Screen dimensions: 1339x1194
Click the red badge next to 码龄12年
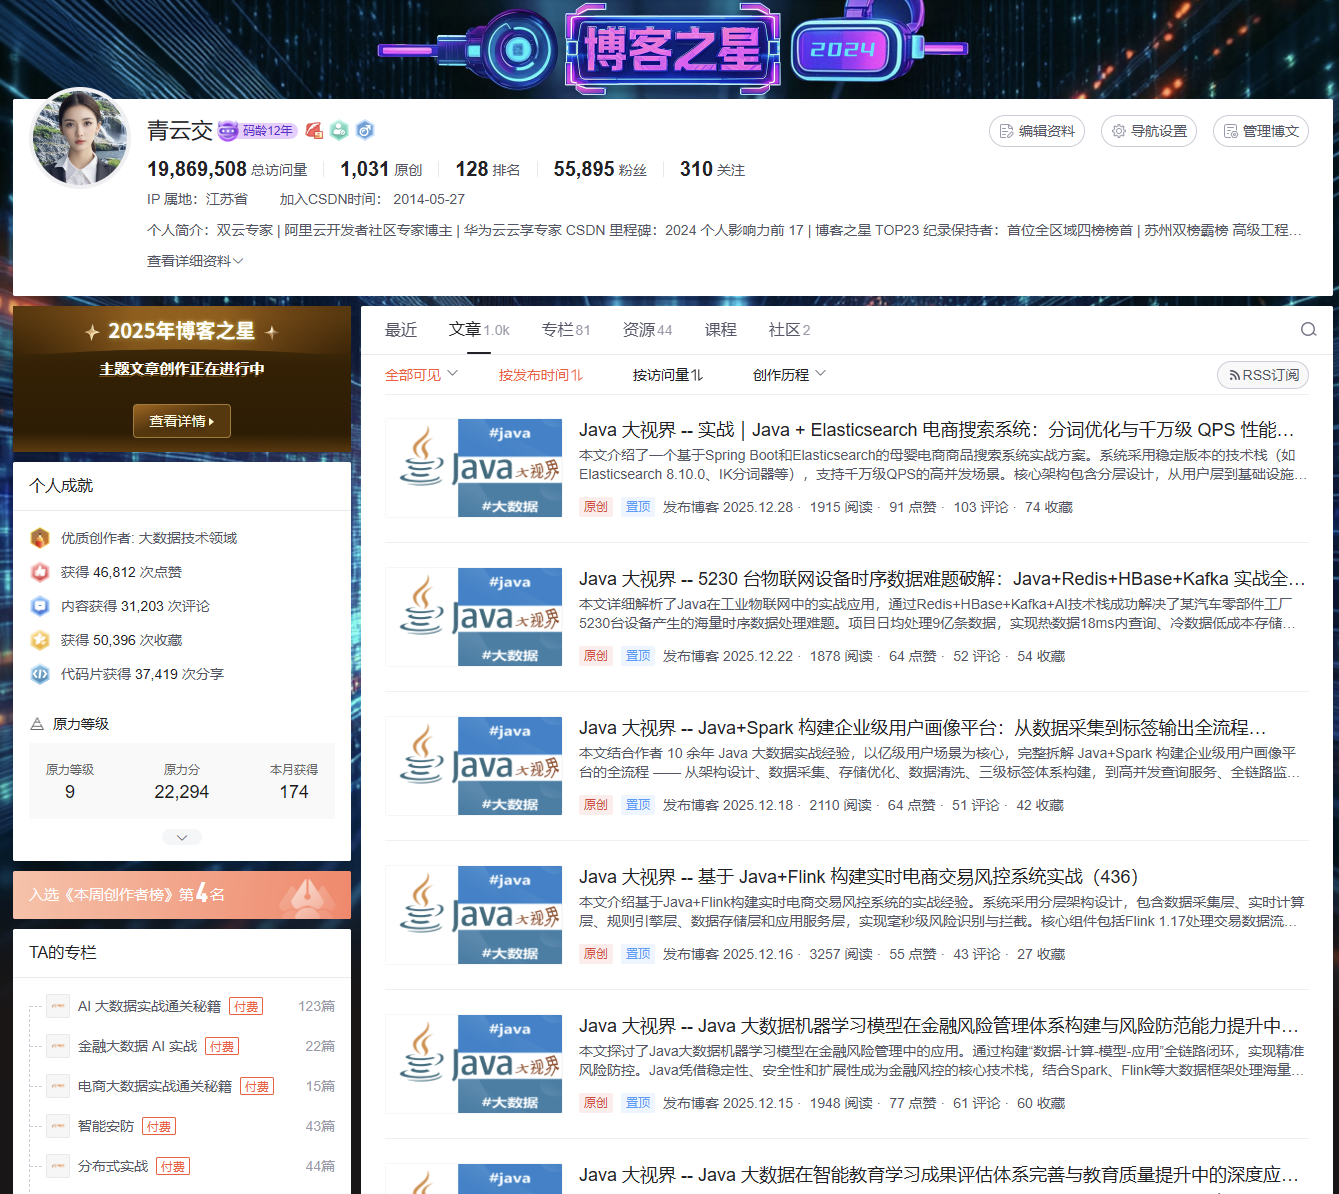[314, 130]
